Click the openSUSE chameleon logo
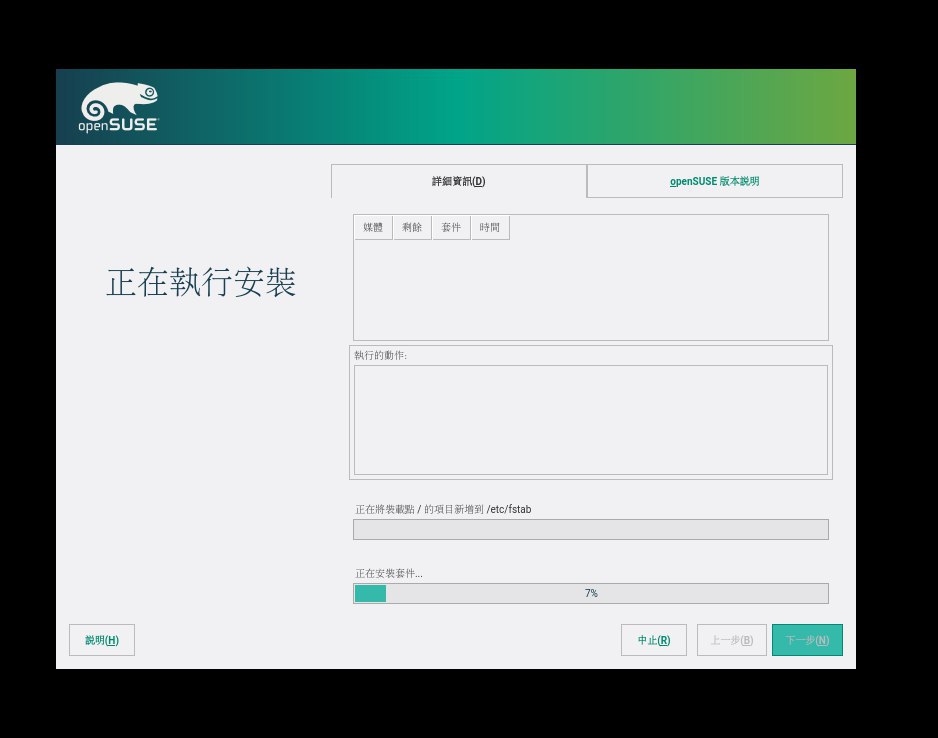 tap(118, 107)
